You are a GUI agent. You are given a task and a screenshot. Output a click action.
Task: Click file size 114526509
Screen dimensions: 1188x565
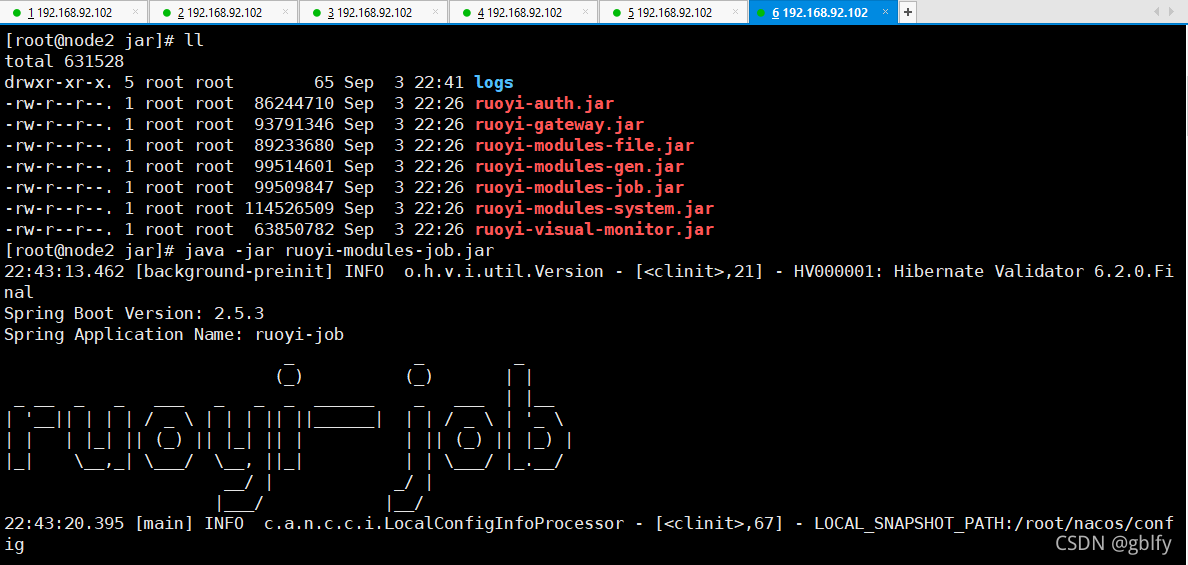tap(289, 208)
